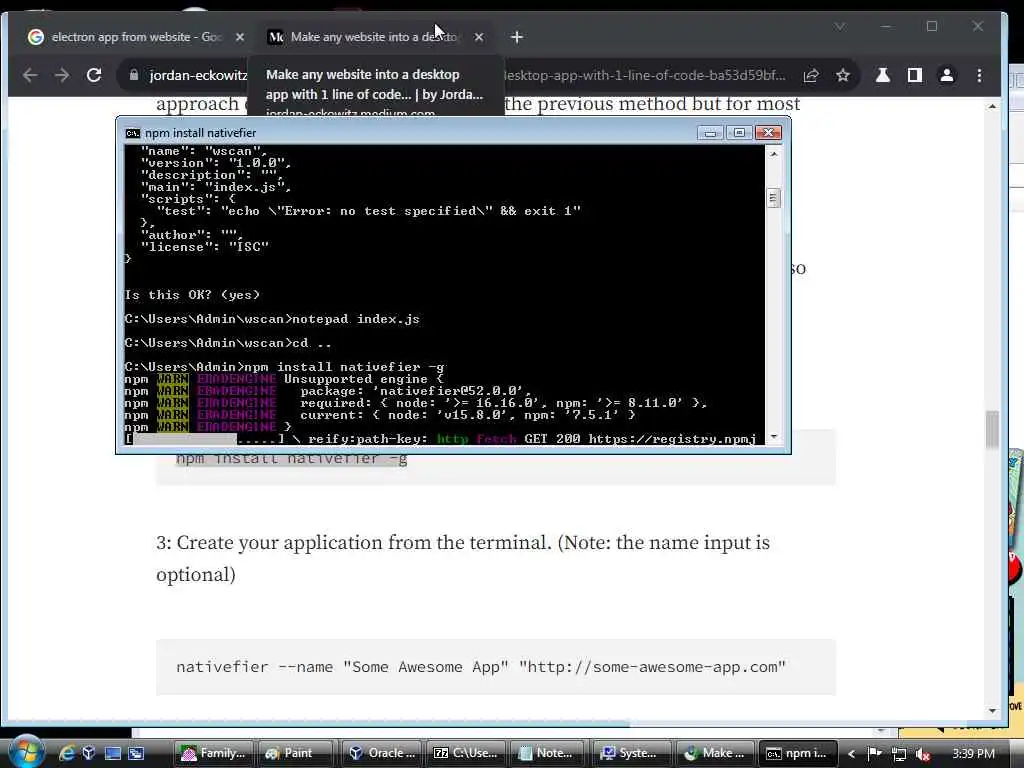Click the page scrollbar up arrow
Viewport: 1024px width, 768px height.
click(x=993, y=106)
